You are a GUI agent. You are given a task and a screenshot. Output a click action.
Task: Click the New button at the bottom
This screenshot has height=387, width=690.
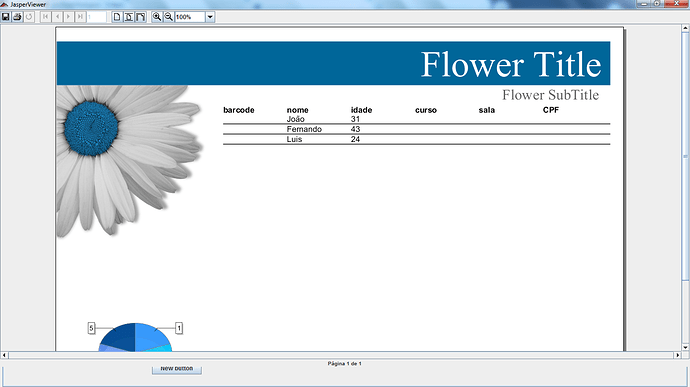pyautogui.click(x=176, y=369)
